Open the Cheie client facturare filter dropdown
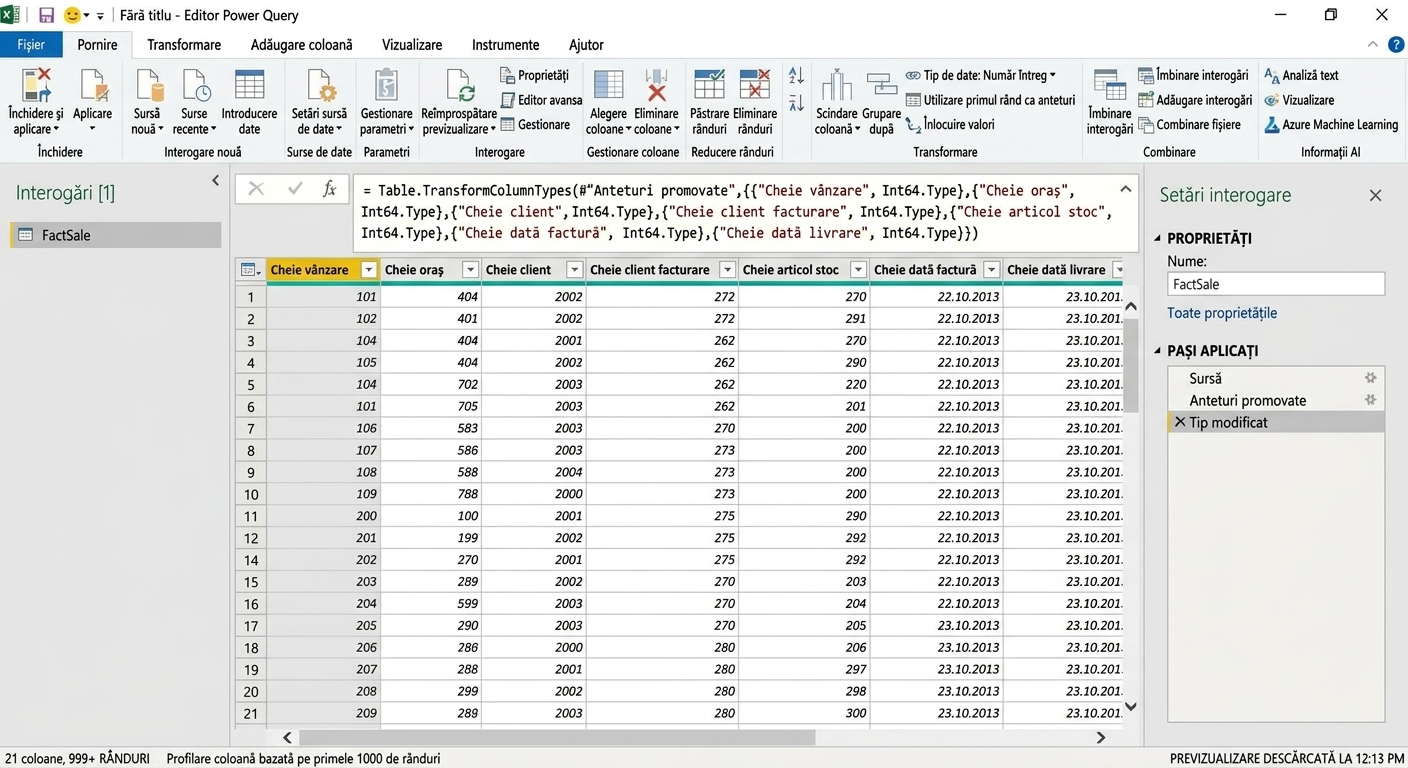Screen dimensions: 1408x768 pos(727,270)
